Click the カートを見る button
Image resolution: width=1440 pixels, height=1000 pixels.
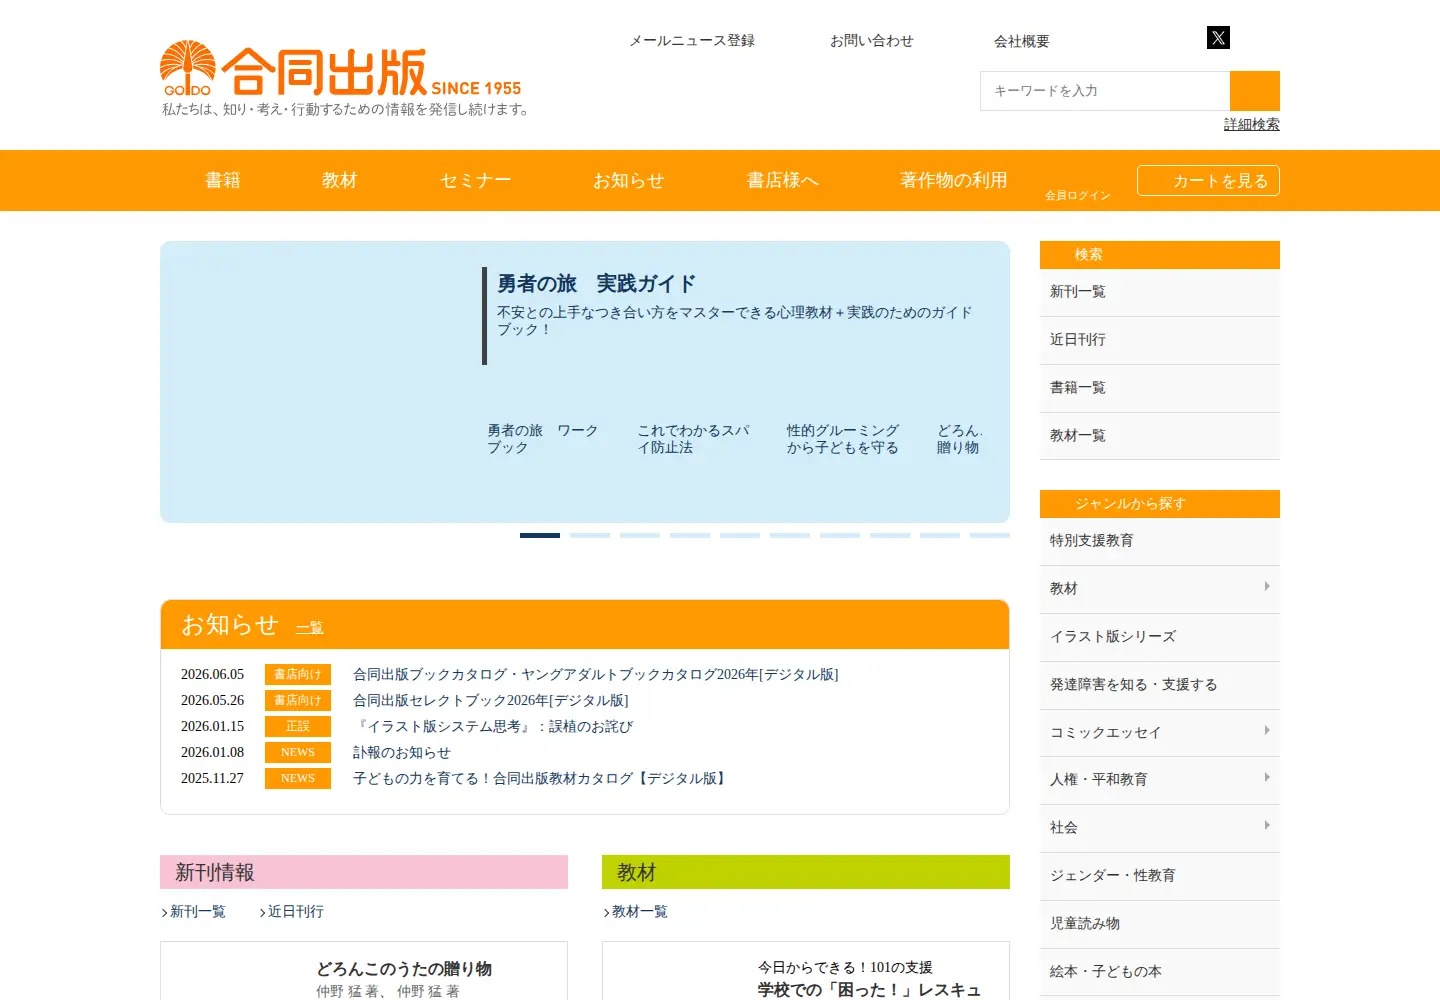1208,180
